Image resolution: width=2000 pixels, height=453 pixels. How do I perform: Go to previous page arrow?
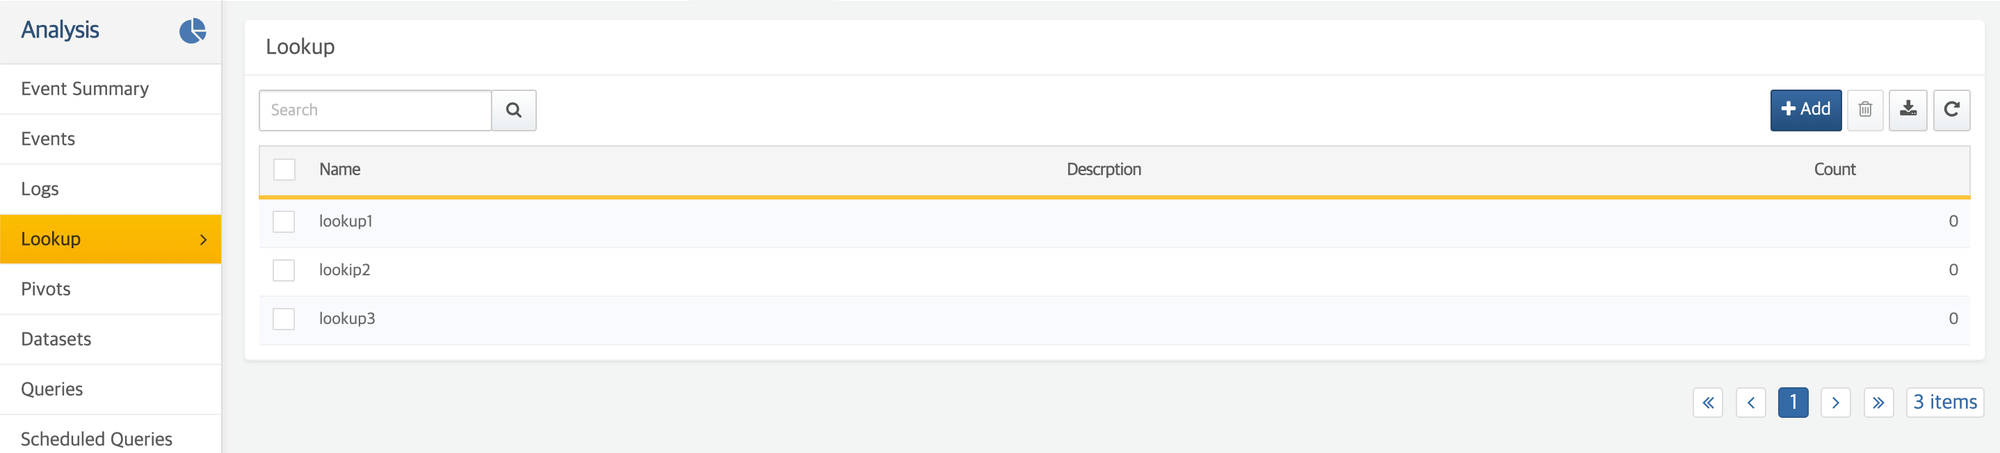(x=1751, y=402)
